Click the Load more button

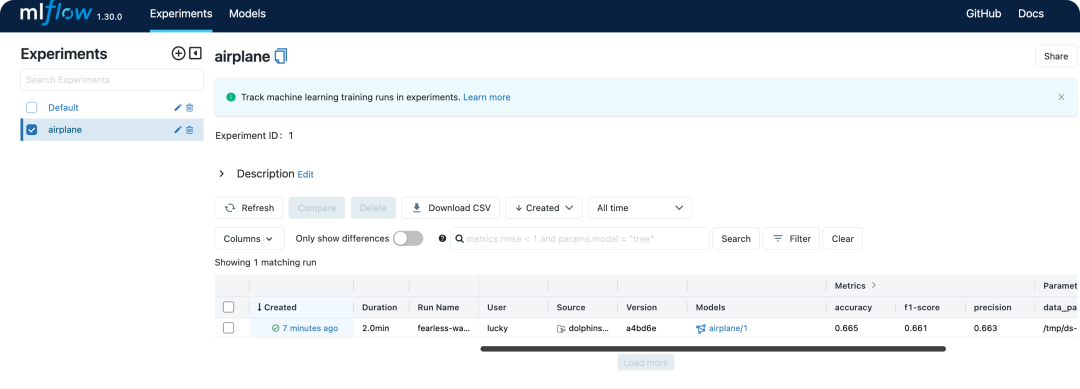click(645, 363)
